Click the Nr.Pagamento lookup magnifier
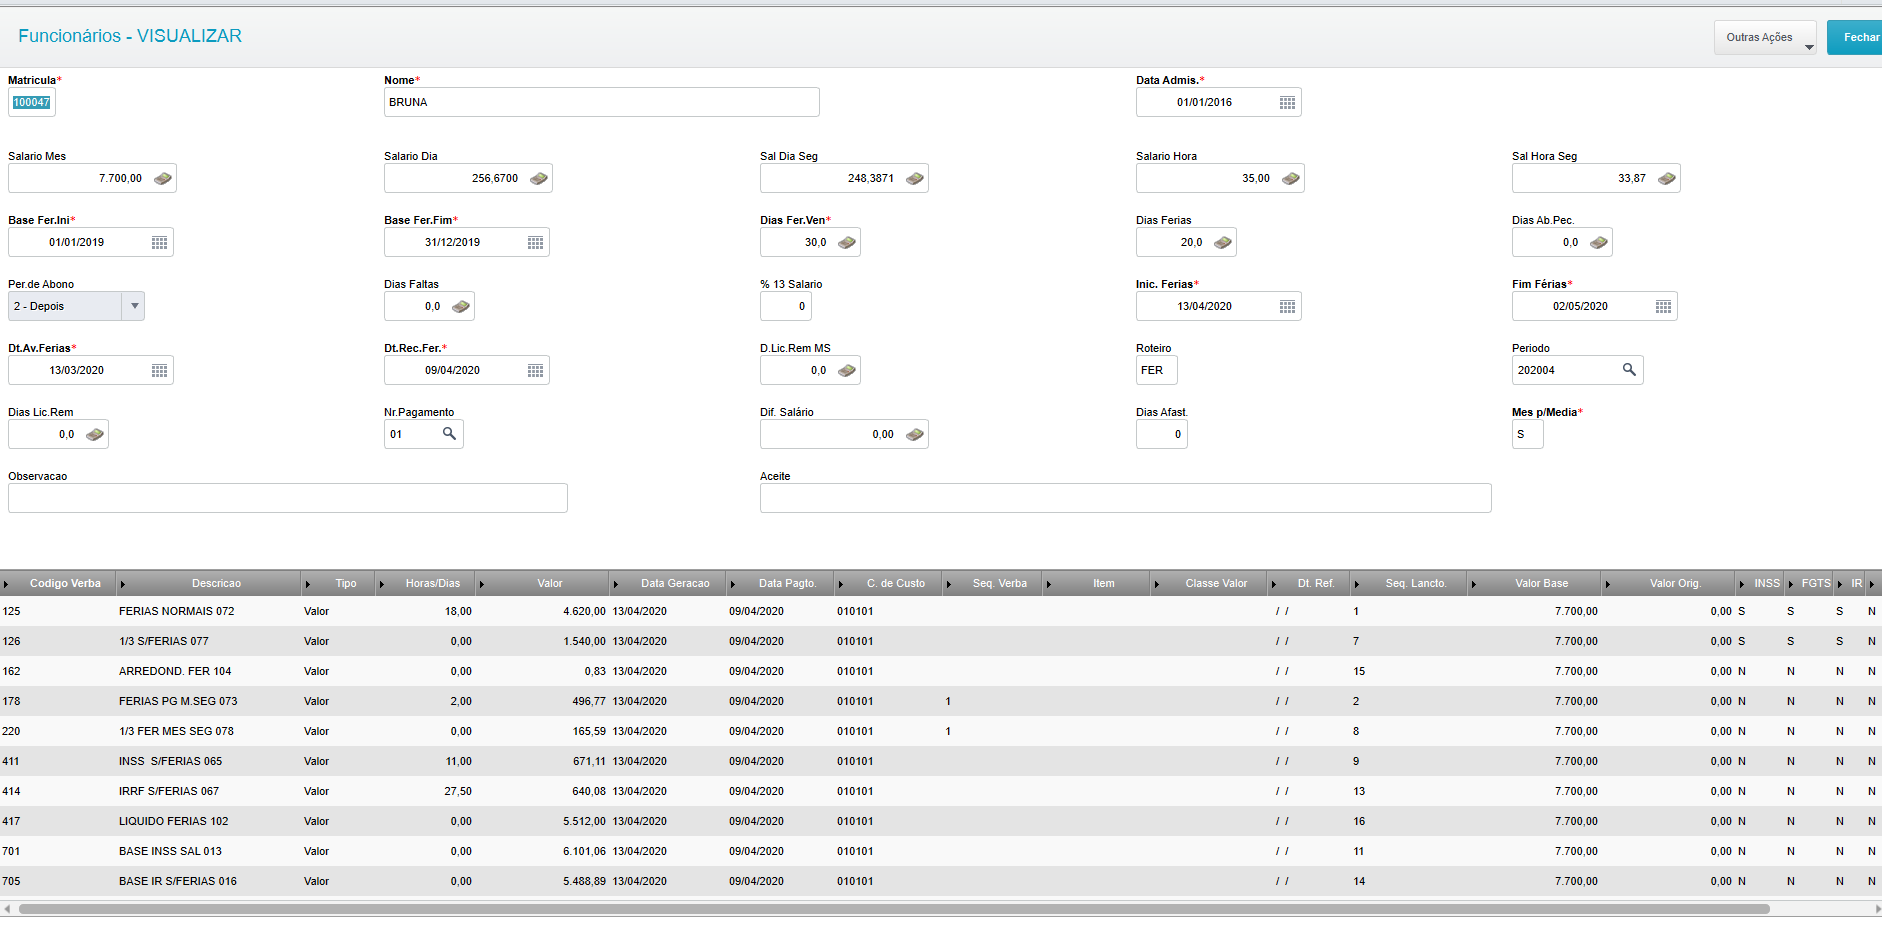 point(449,434)
